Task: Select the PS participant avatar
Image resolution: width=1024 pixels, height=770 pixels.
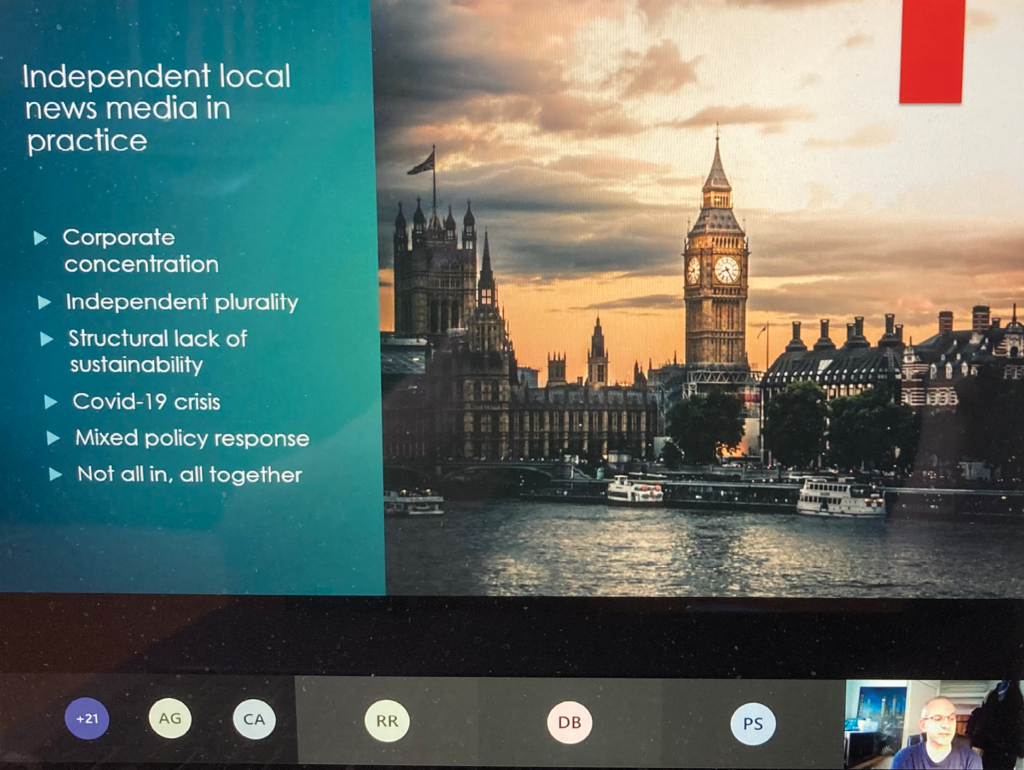Action: 753,724
